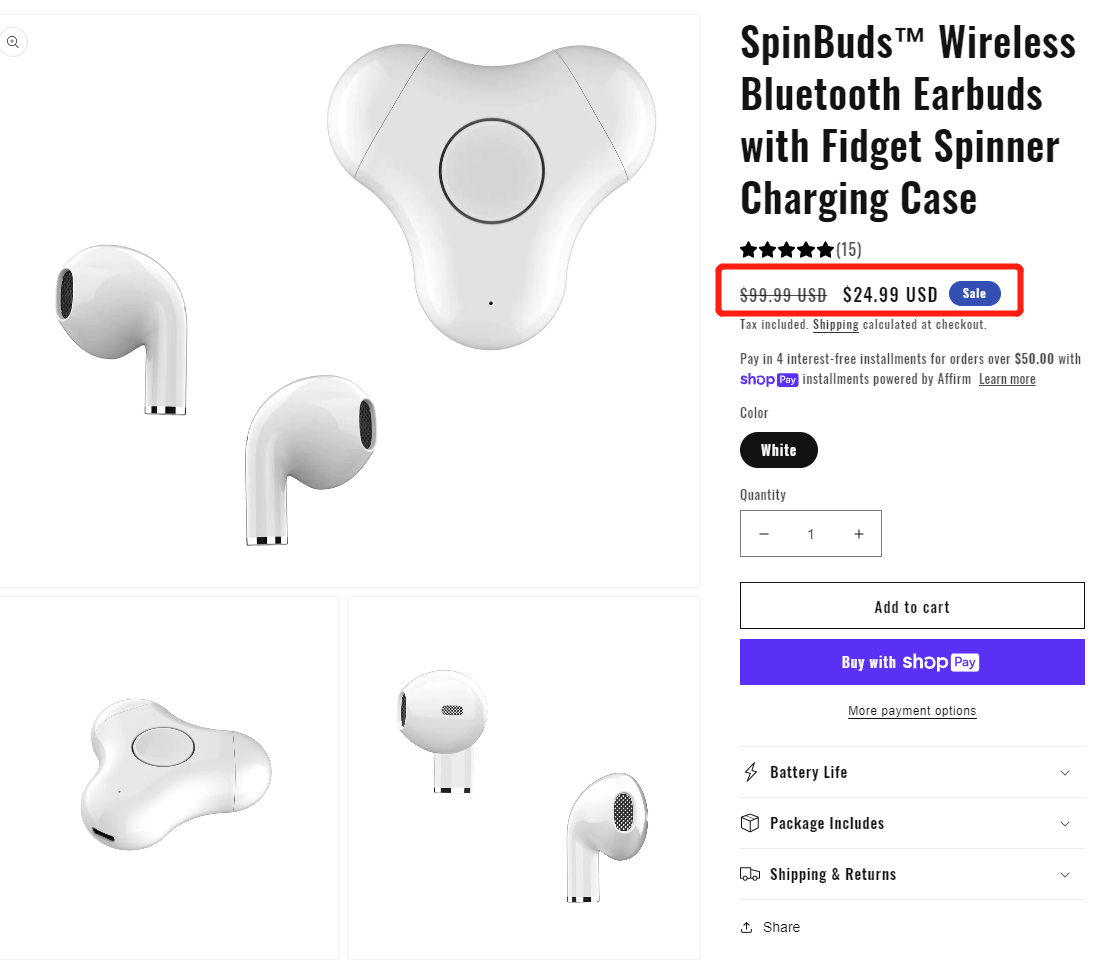This screenshot has height=964, width=1110.
Task: Expand the Package Includes chevron
Action: pyautogui.click(x=1065, y=824)
